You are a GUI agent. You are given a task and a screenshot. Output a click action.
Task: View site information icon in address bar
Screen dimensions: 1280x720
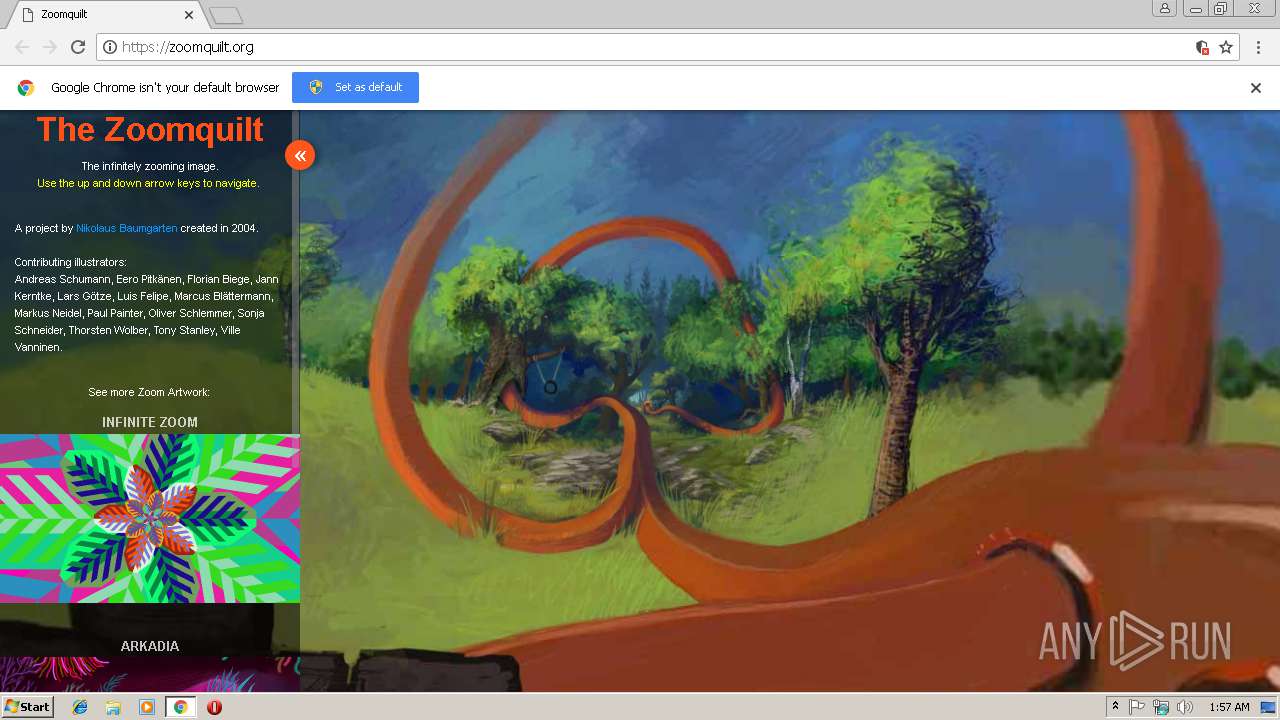tap(110, 47)
